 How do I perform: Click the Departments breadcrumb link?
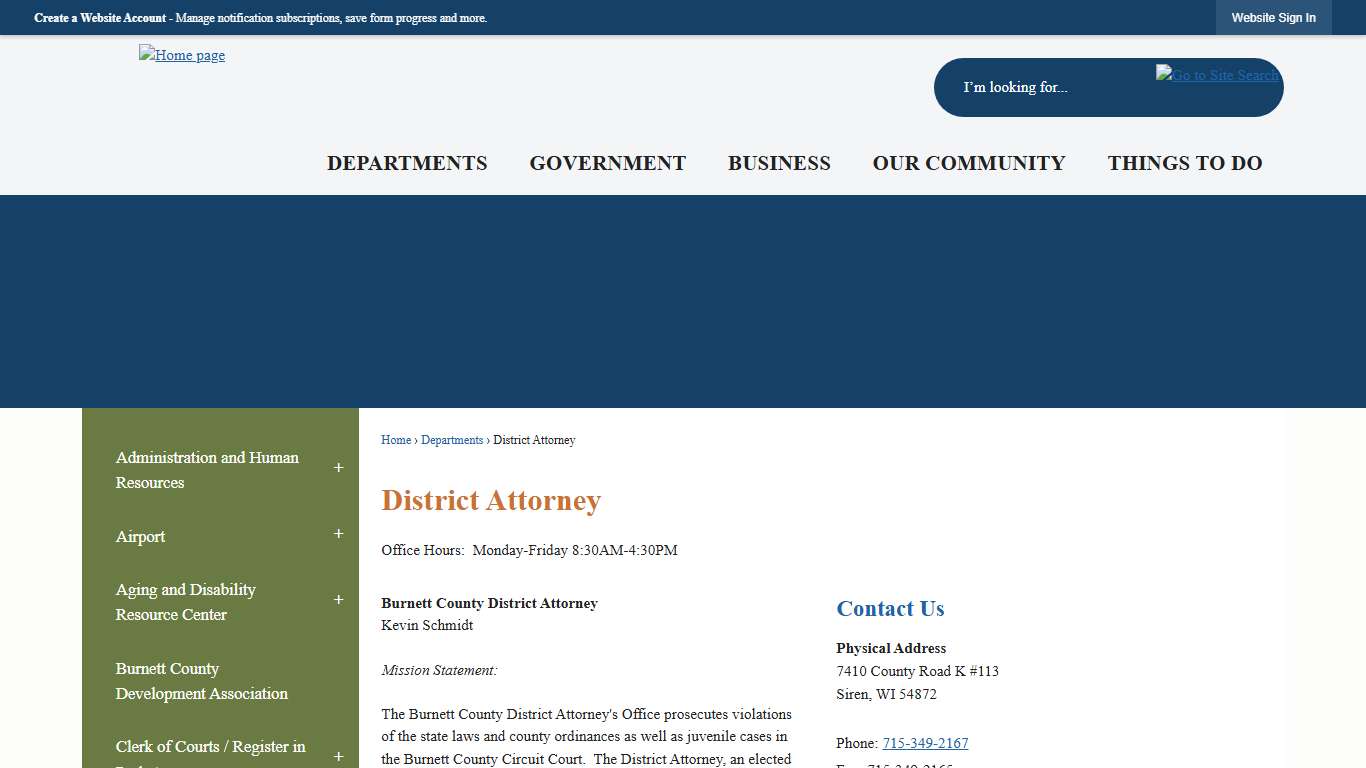[452, 440]
